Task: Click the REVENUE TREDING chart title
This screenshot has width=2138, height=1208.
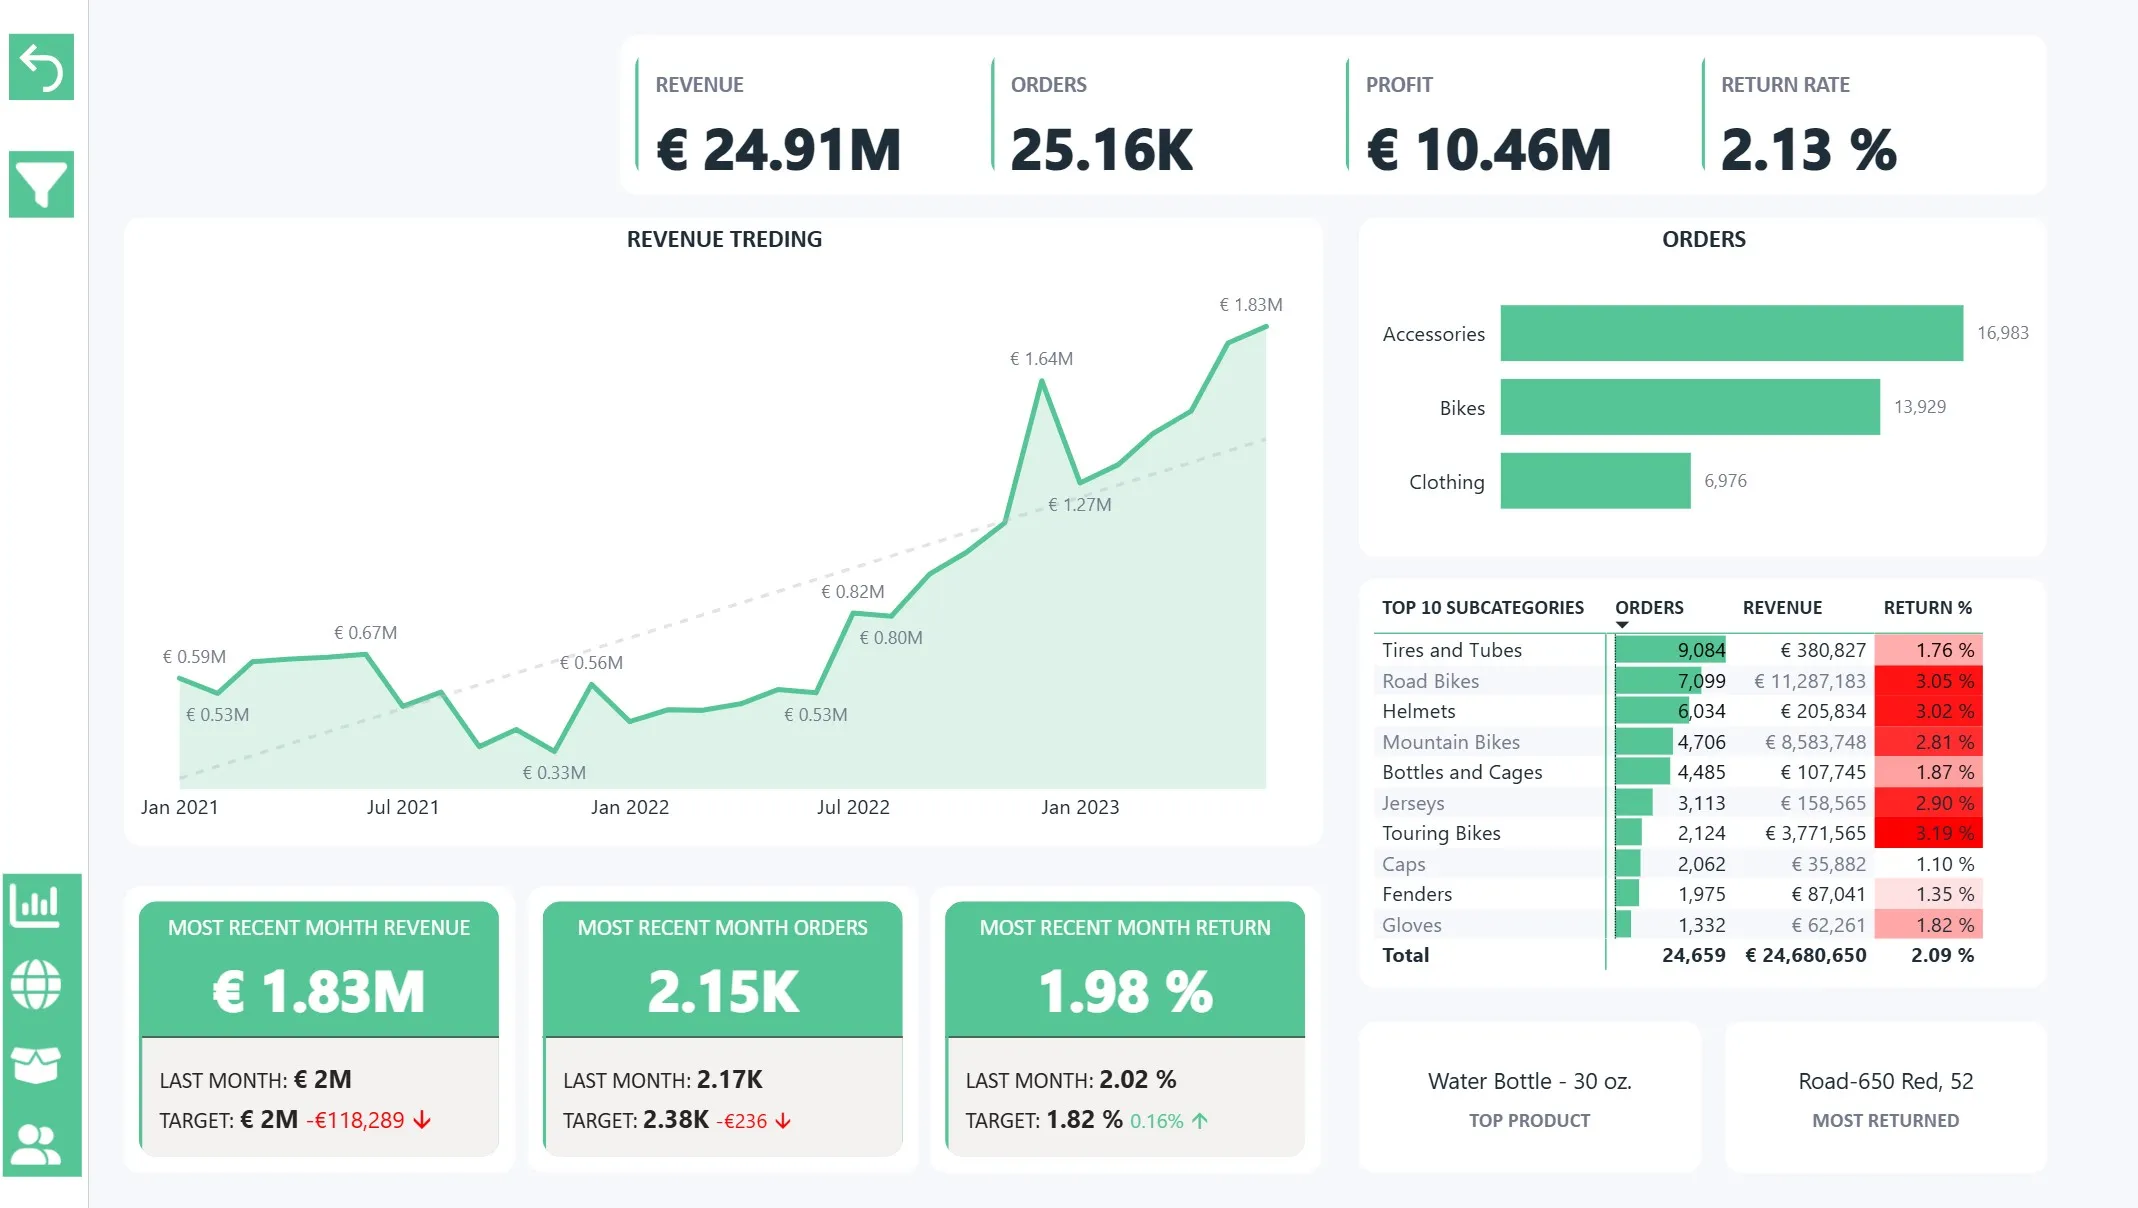Action: tap(724, 239)
